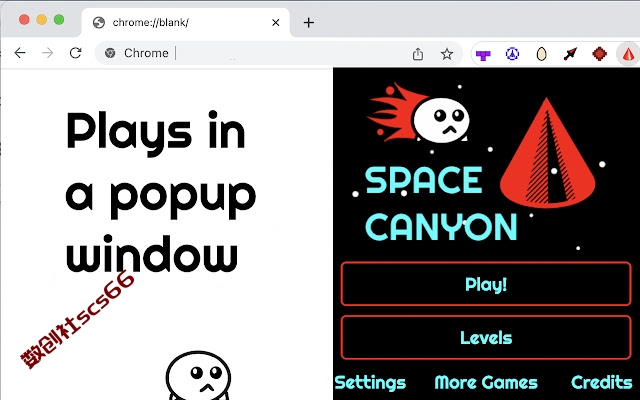Viewport: 640px width, 400px height.
Task: Open the share icon in address bar
Action: 418,54
